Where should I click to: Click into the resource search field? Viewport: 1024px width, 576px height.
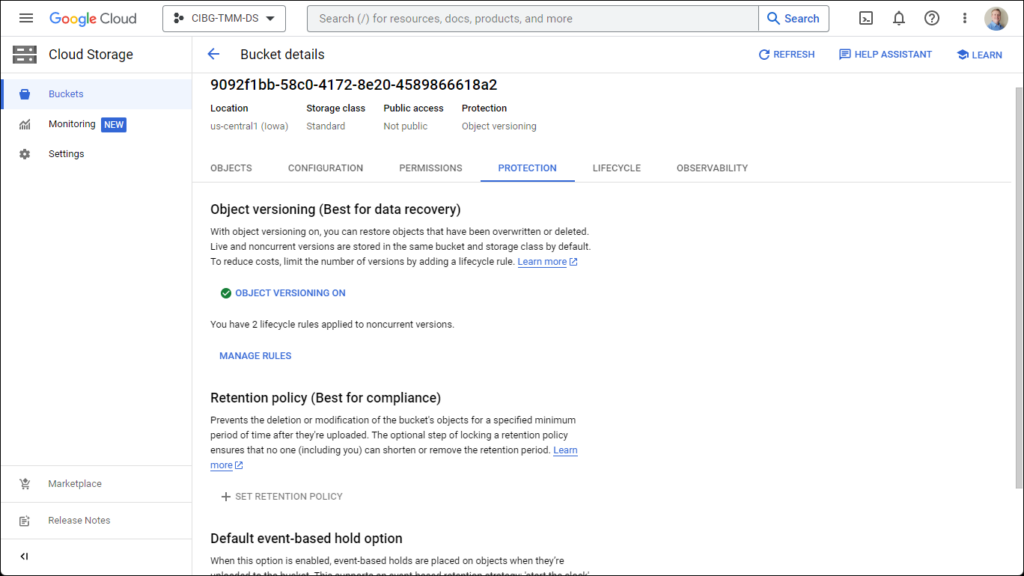[x=532, y=18]
